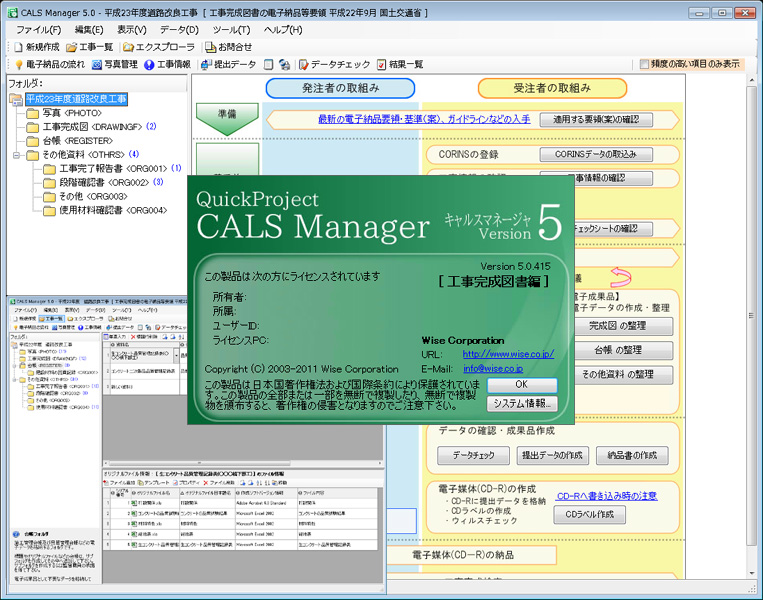Screen dimensions: 763x600
Task: Open the ファイル(F) menu
Action: 39,30
